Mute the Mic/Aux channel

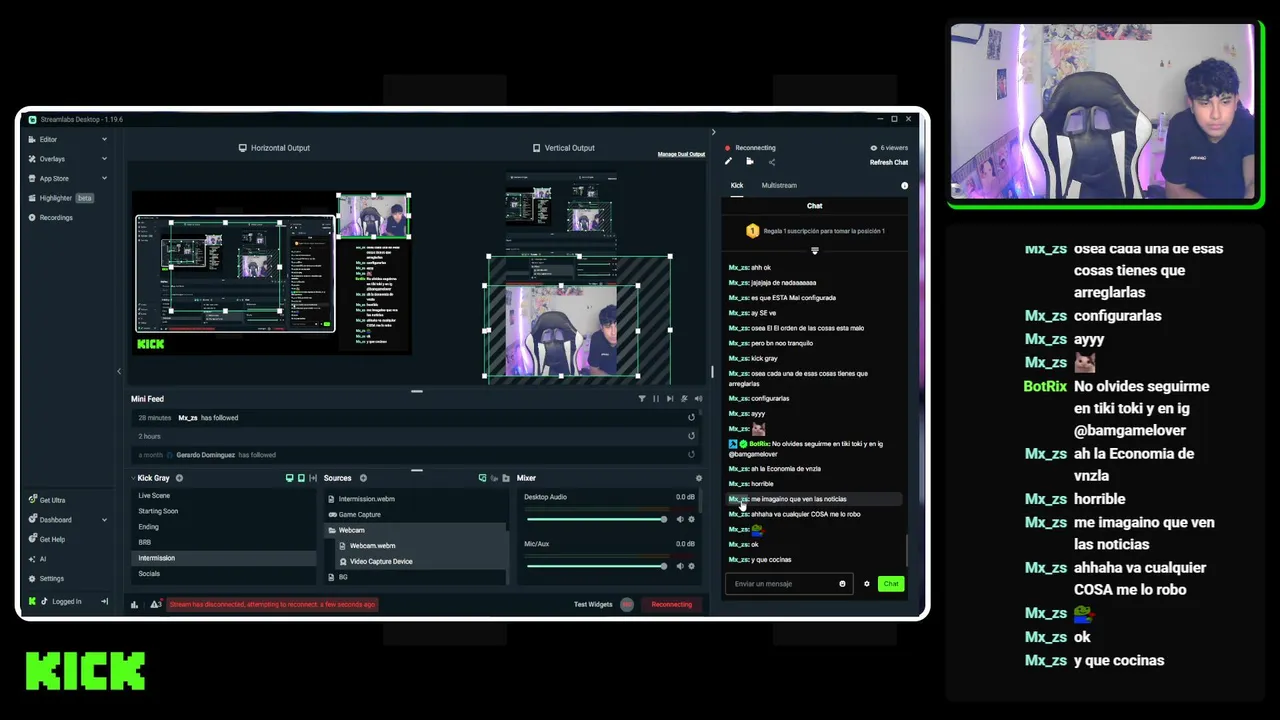680,566
